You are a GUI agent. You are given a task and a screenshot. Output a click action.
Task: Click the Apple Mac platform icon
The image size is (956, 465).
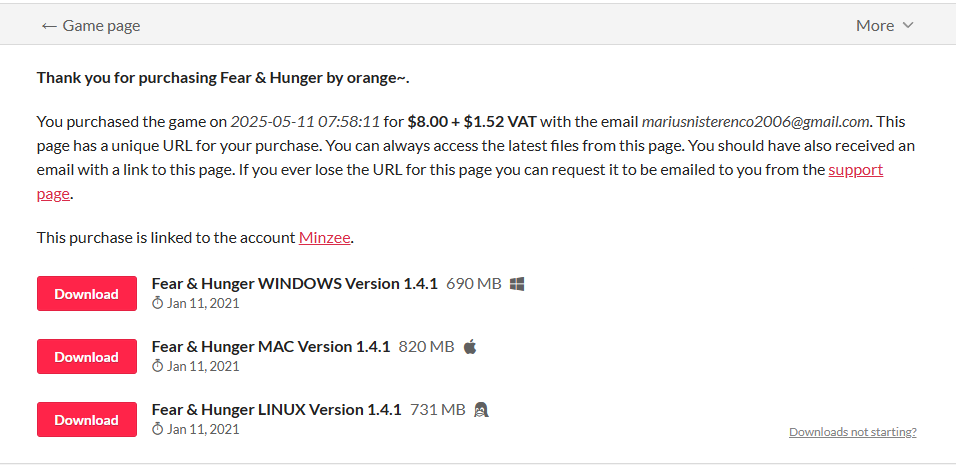click(x=469, y=347)
